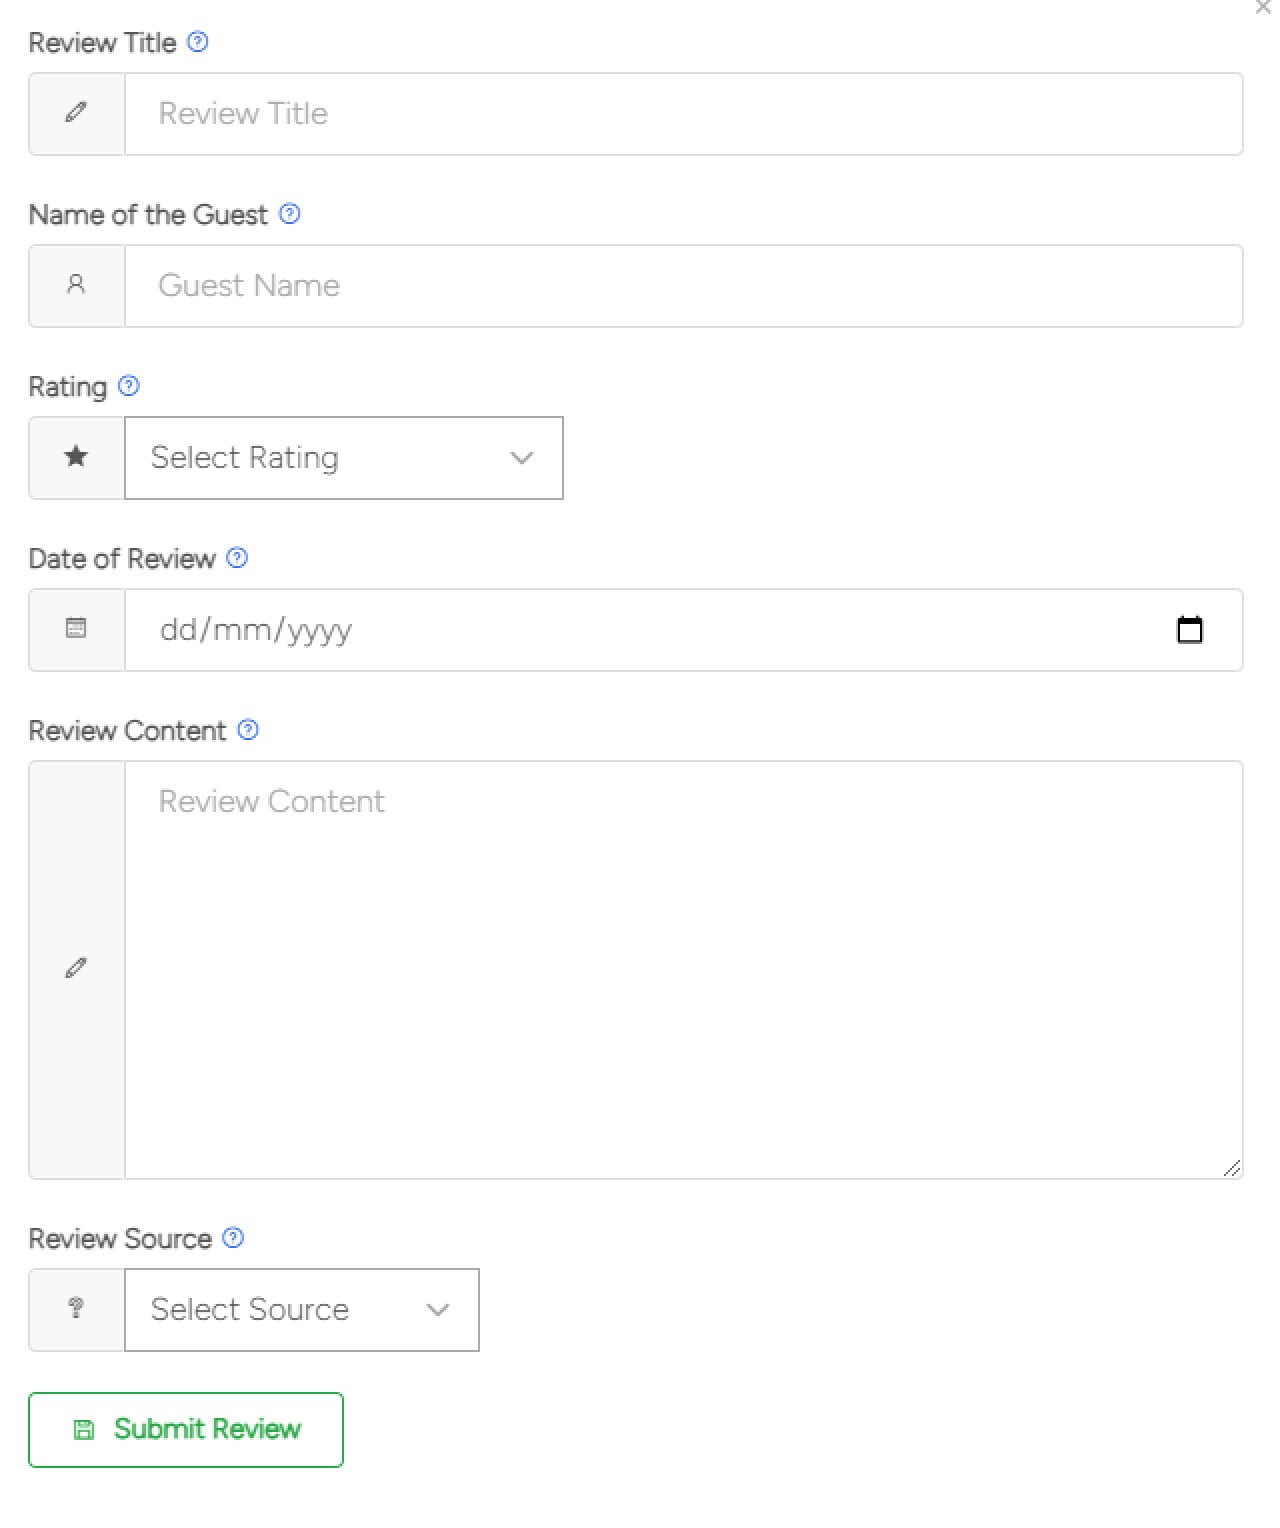Screen dimensions: 1280x1528
Task: Expand the Select Source dropdown
Action: click(x=301, y=1310)
